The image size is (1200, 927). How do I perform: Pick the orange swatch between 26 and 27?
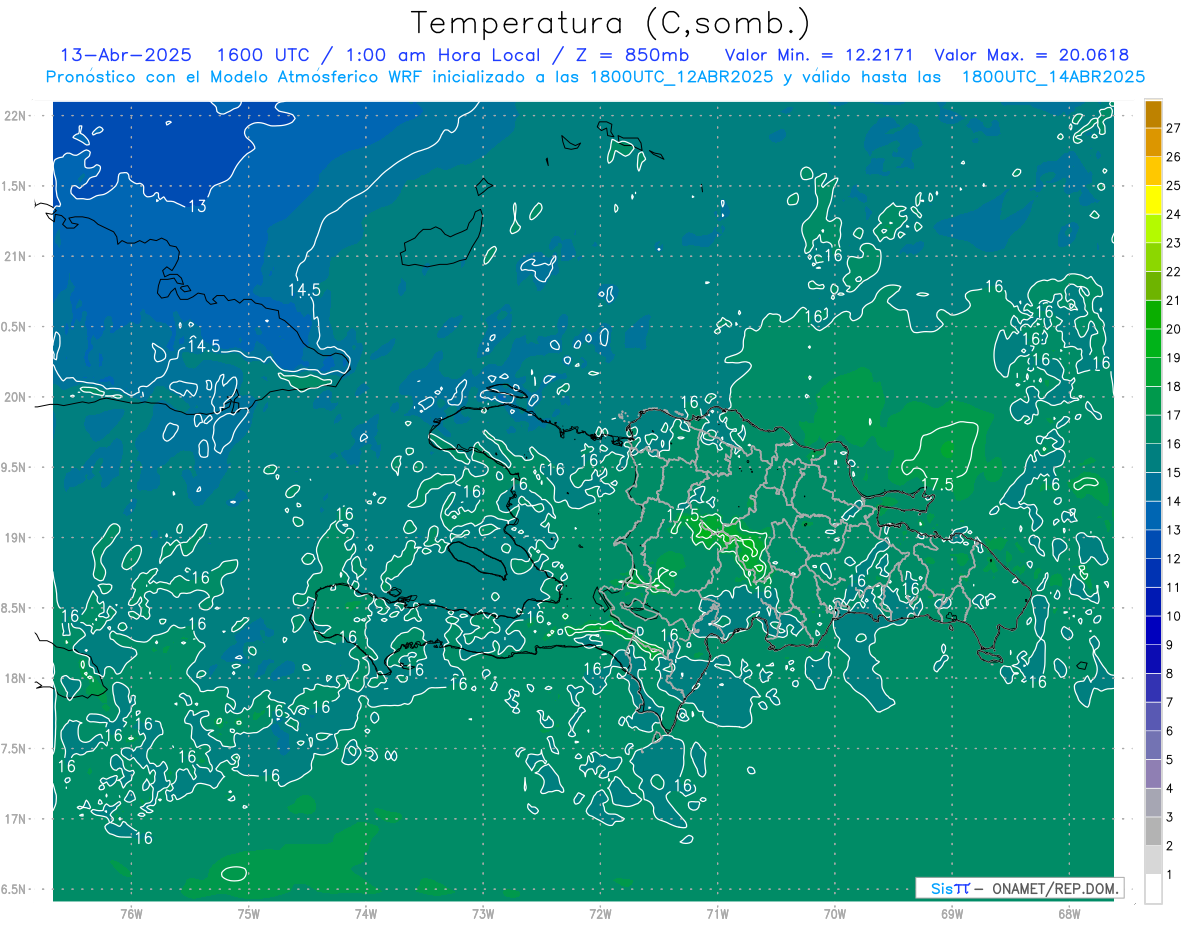pos(1153,143)
